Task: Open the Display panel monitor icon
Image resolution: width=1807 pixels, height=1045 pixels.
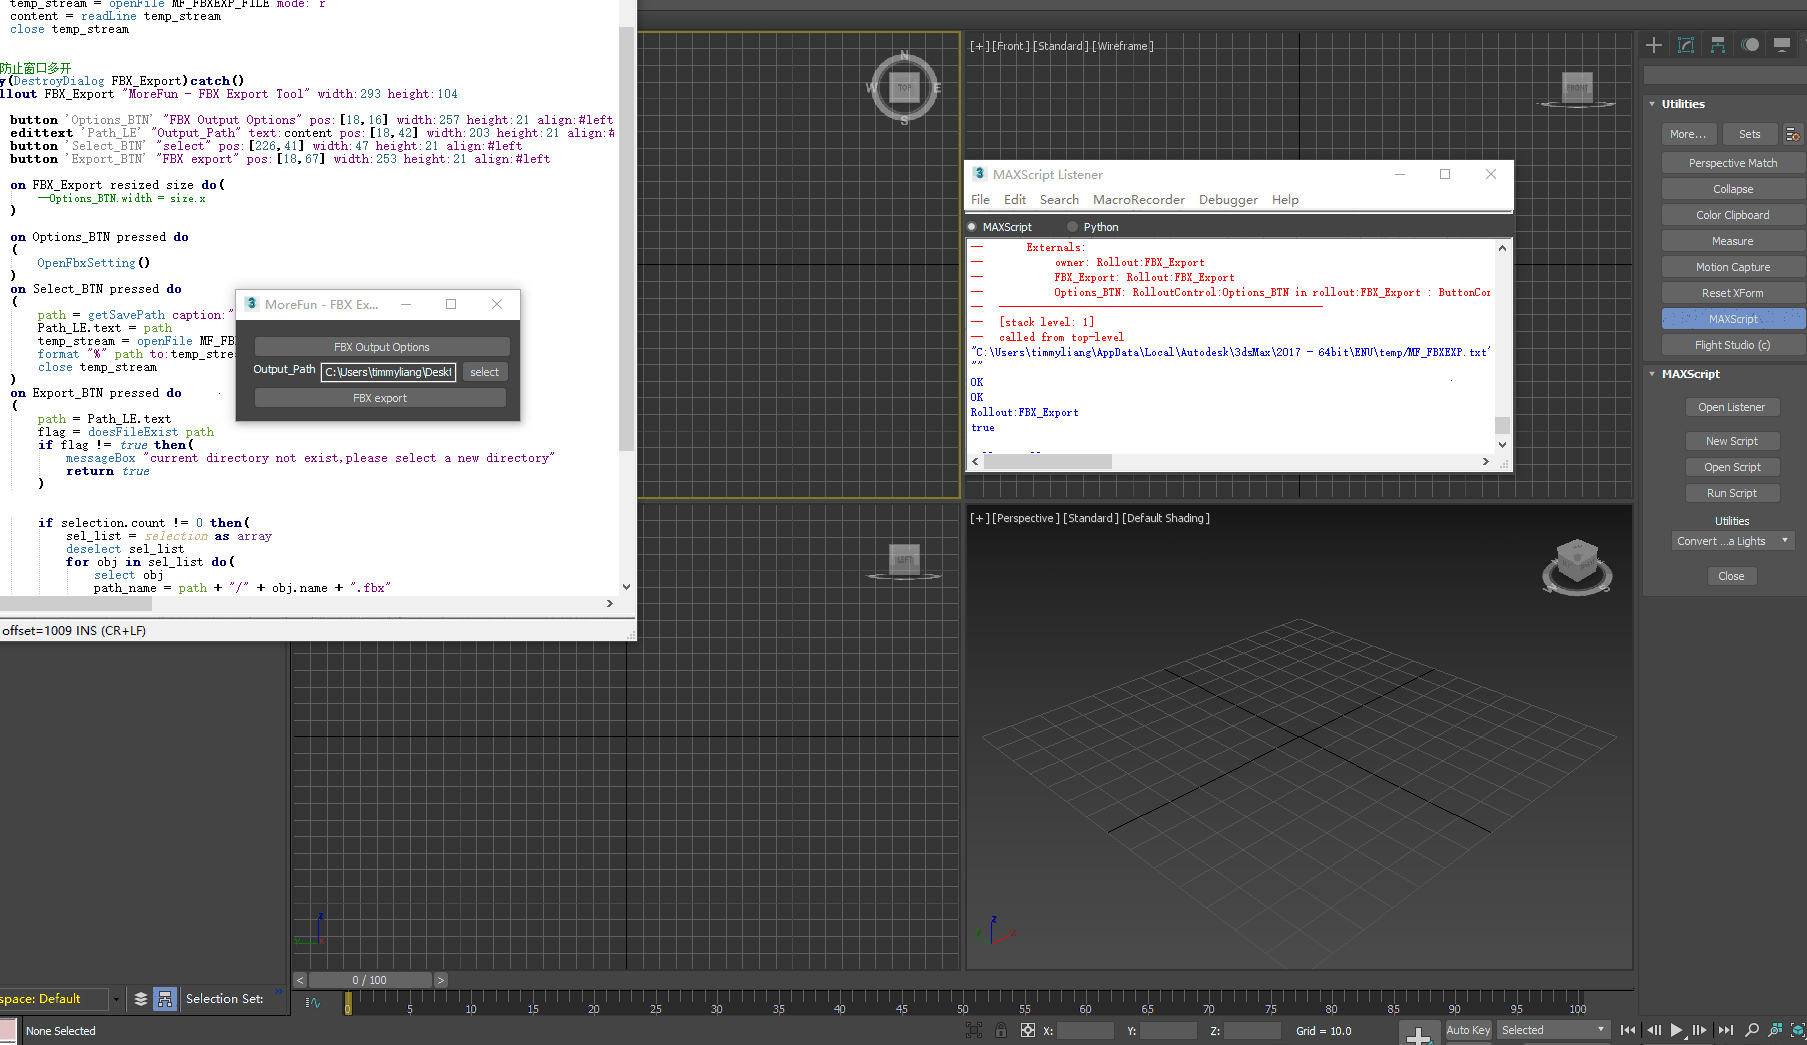Action: click(1782, 45)
